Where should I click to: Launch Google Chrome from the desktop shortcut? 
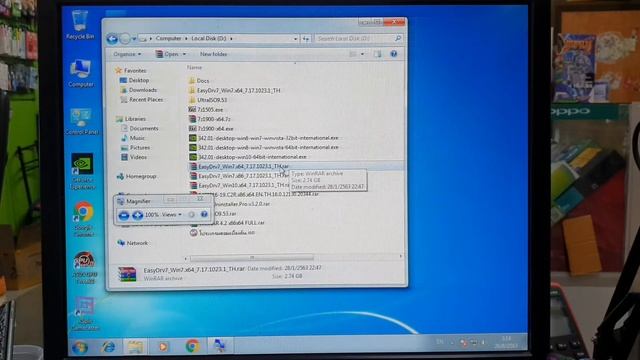(x=83, y=219)
